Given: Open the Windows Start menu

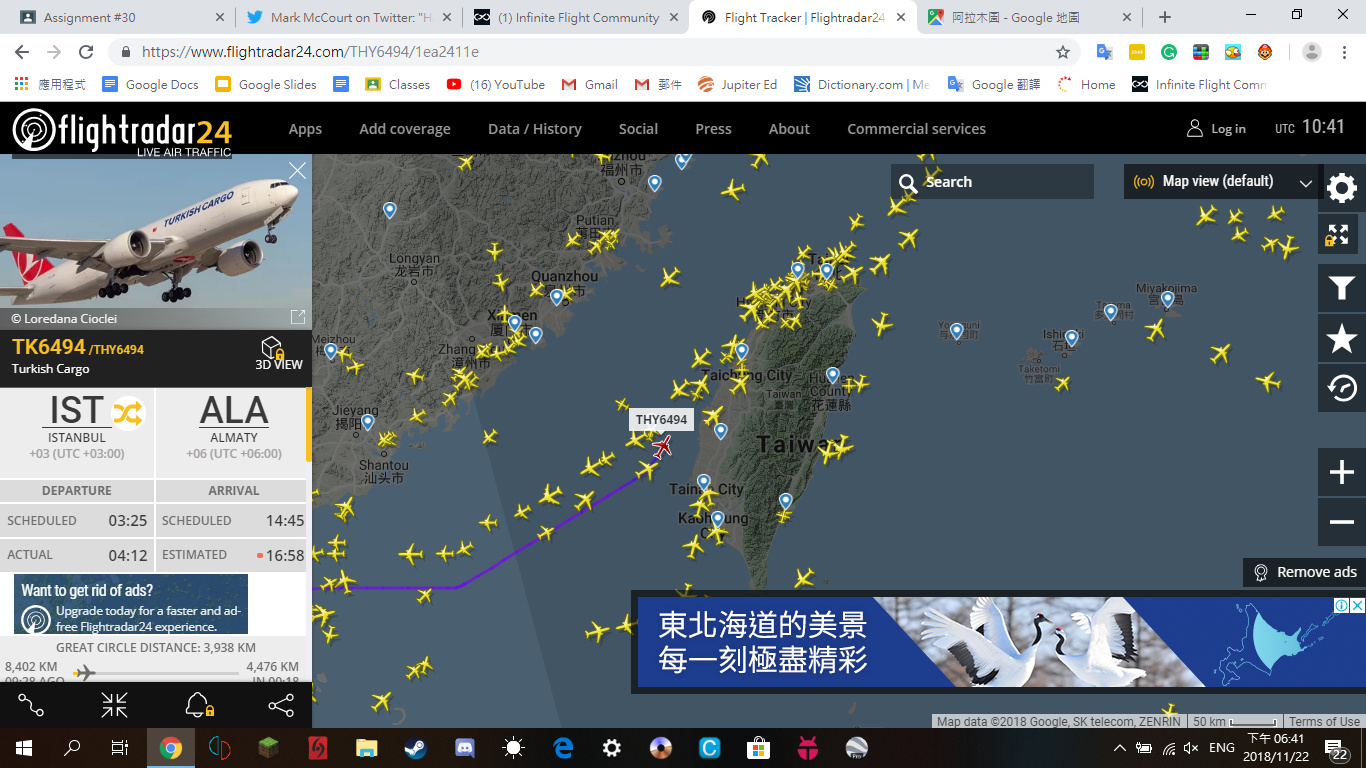Looking at the screenshot, I should [23, 747].
